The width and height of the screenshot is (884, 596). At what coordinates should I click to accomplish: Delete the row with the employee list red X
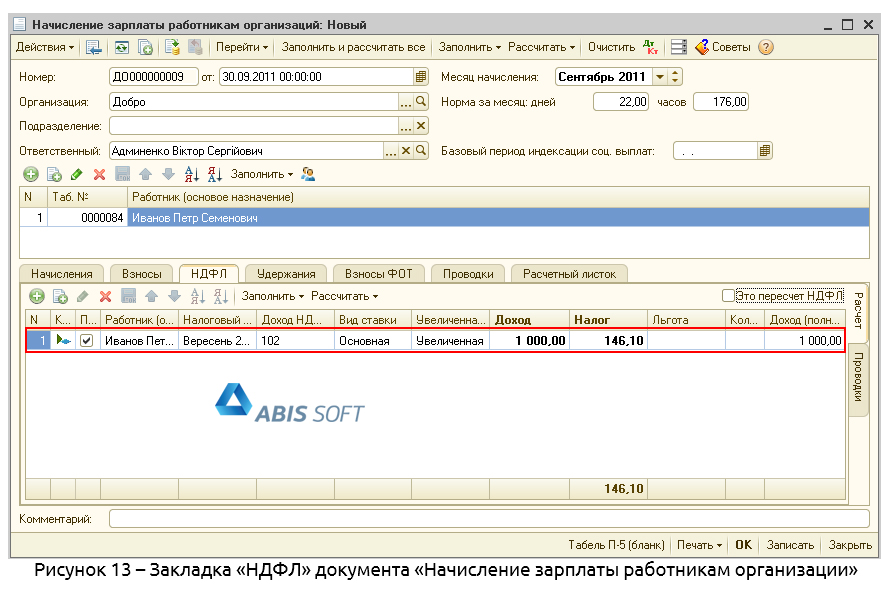point(99,174)
